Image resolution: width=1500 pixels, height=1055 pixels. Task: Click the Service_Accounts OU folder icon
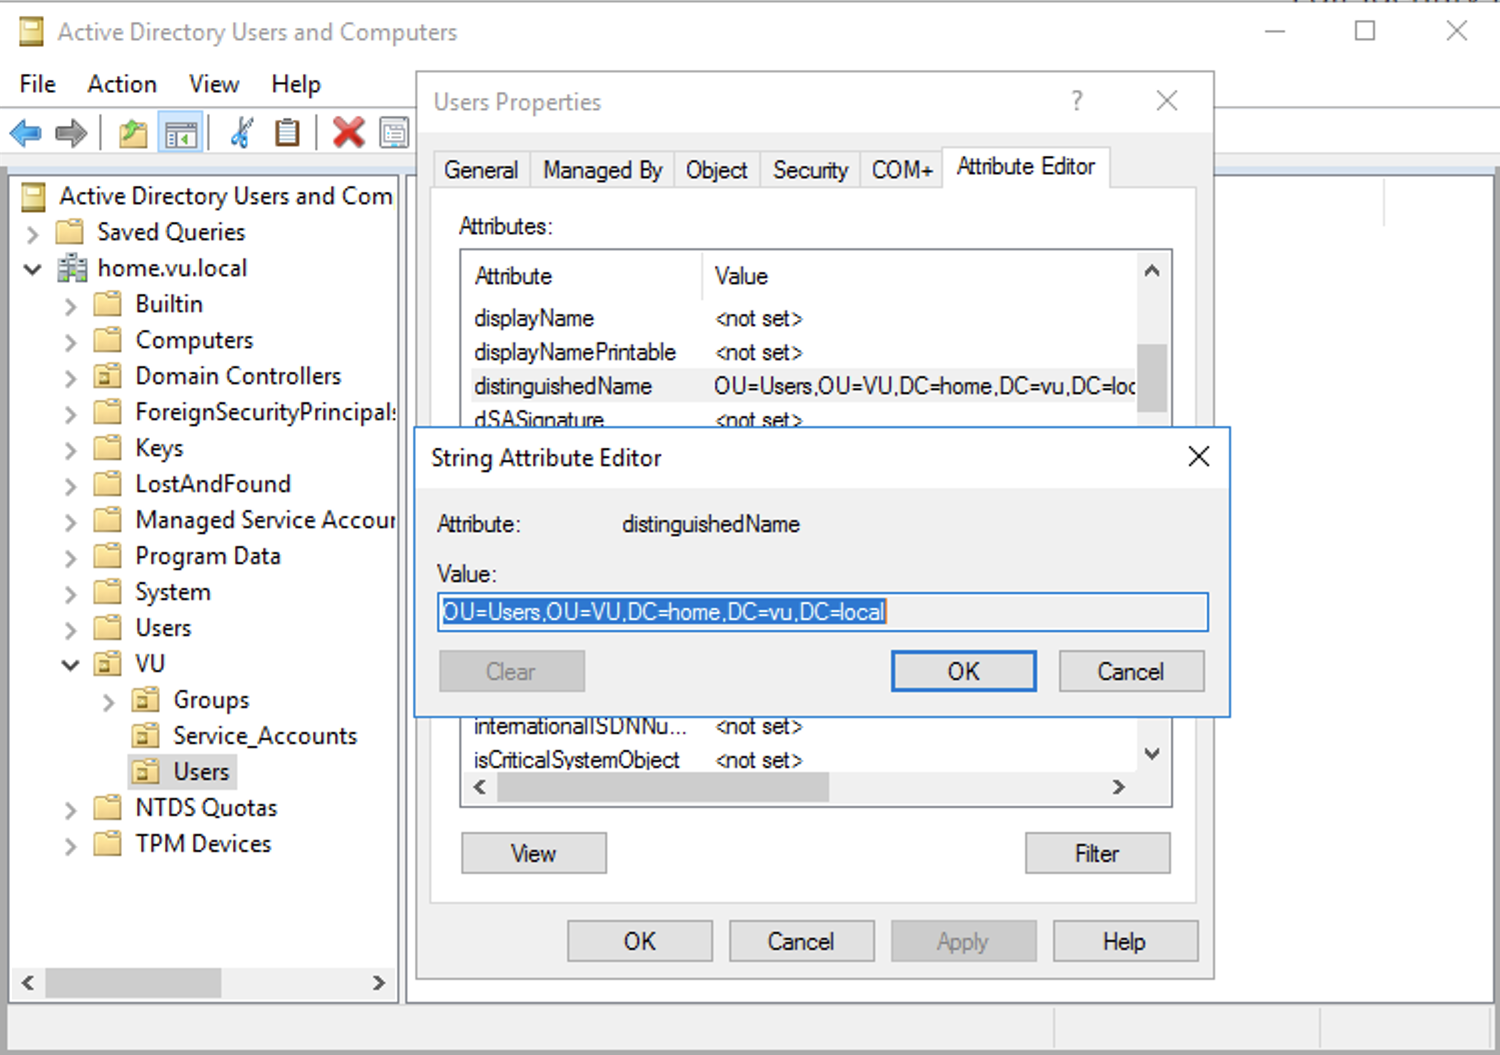pos(146,736)
